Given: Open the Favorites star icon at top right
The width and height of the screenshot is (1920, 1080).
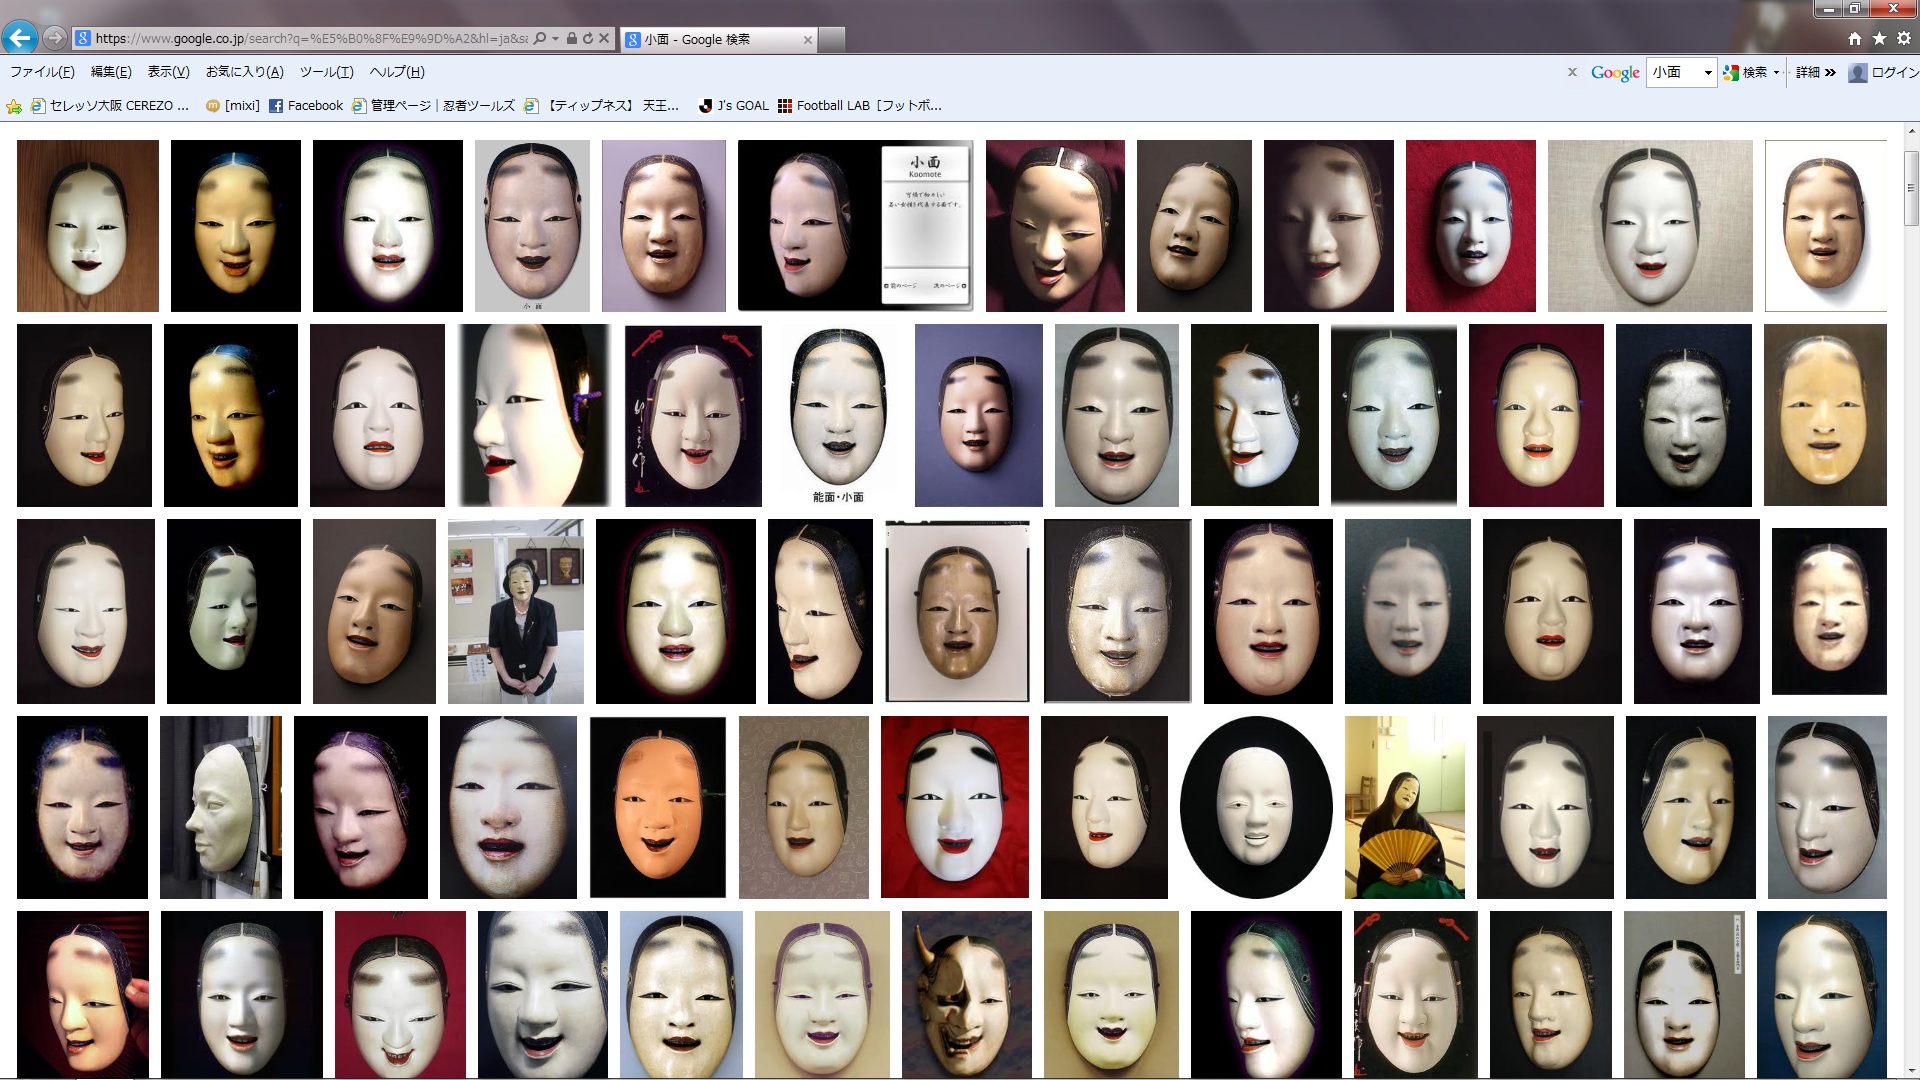Looking at the screenshot, I should coord(1879,38).
